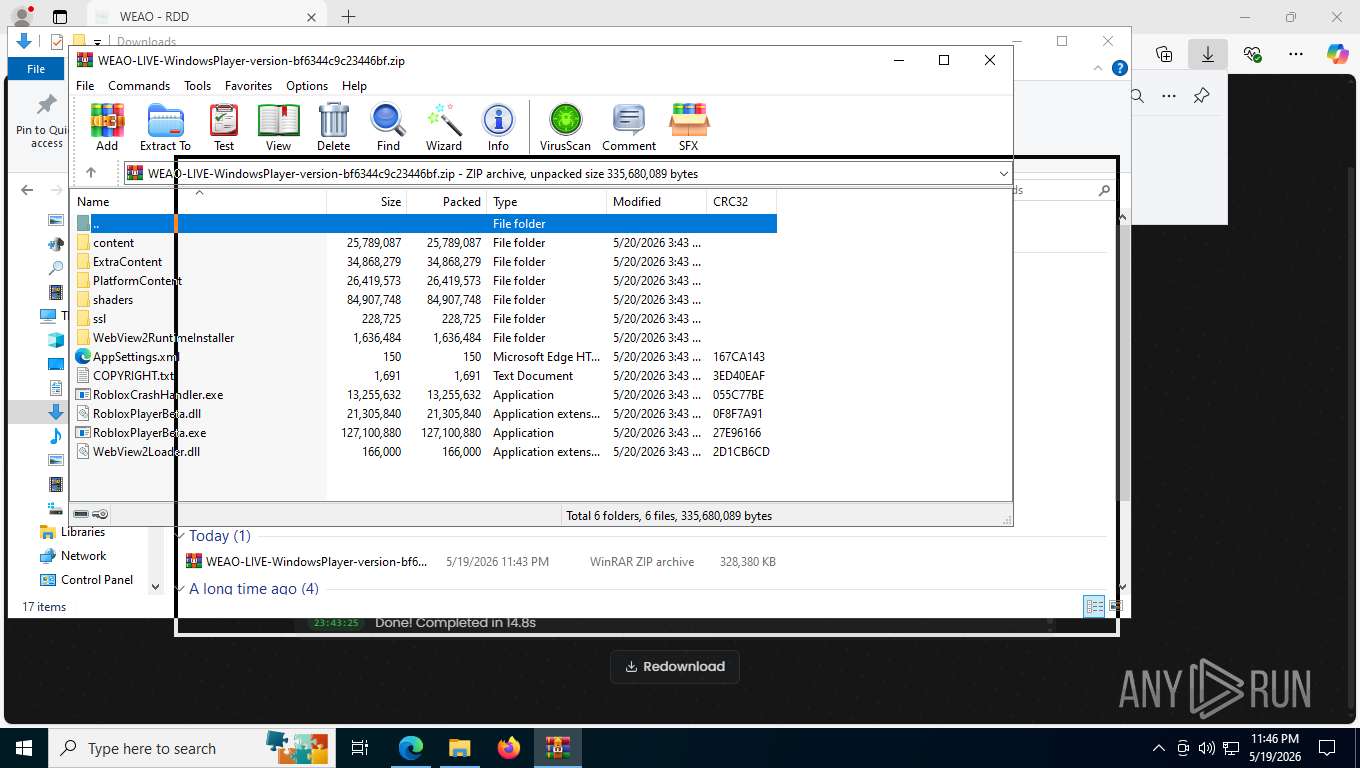
Task: Click the Explorer File ribbon tab
Action: (x=36, y=69)
